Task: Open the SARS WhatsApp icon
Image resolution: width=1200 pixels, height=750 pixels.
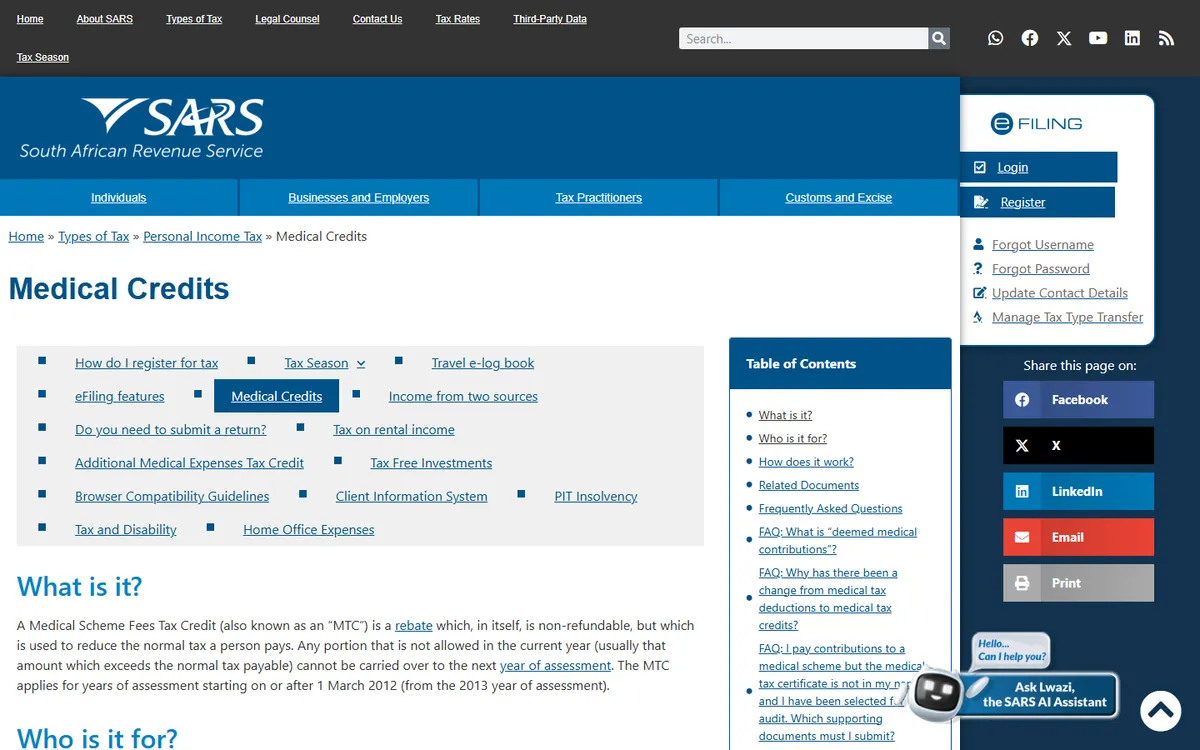Action: click(x=995, y=38)
